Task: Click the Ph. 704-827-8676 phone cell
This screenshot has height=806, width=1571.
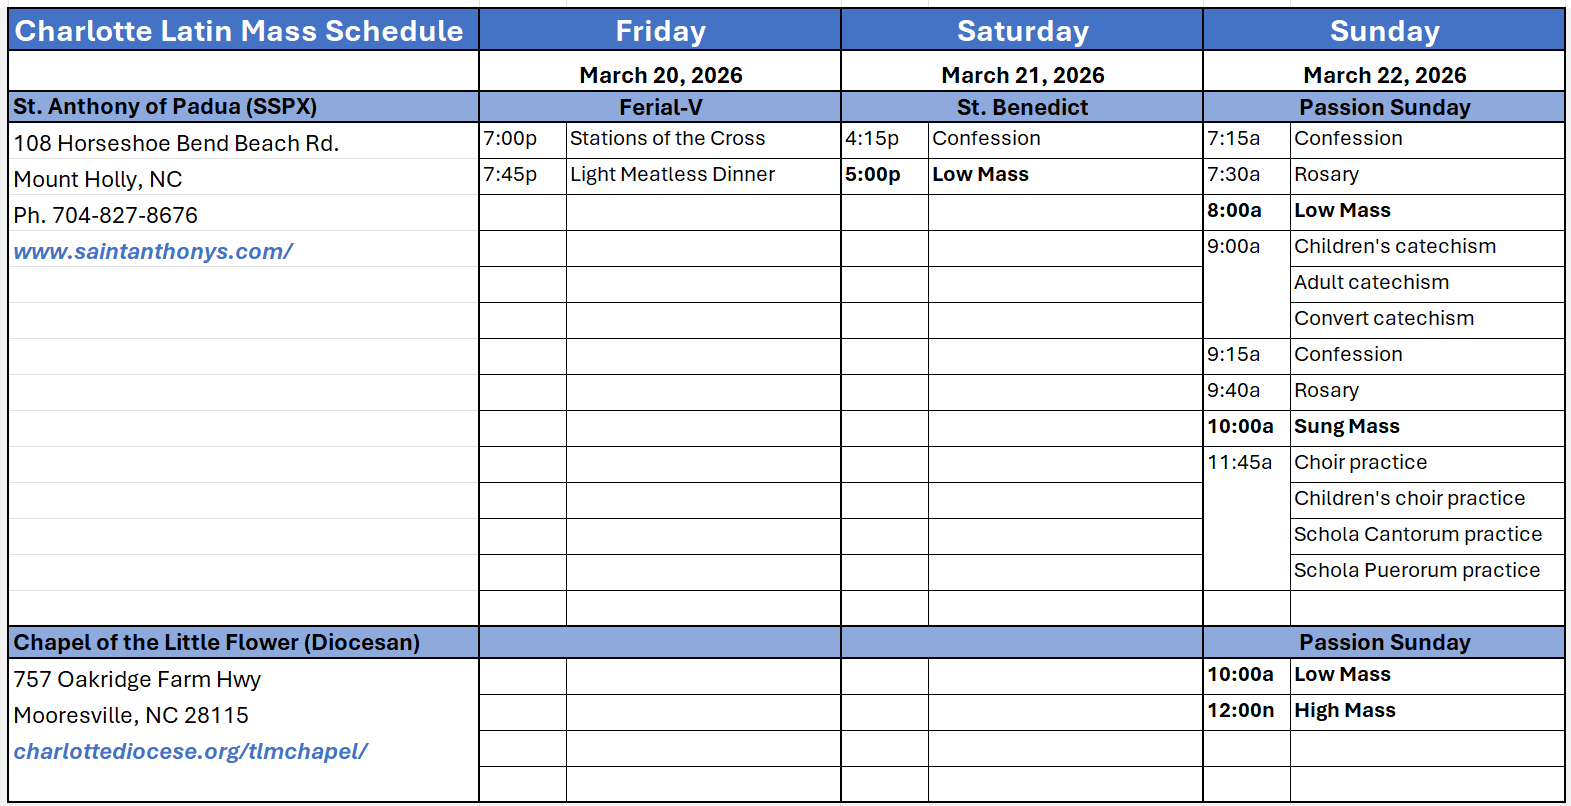Action: tap(106, 215)
